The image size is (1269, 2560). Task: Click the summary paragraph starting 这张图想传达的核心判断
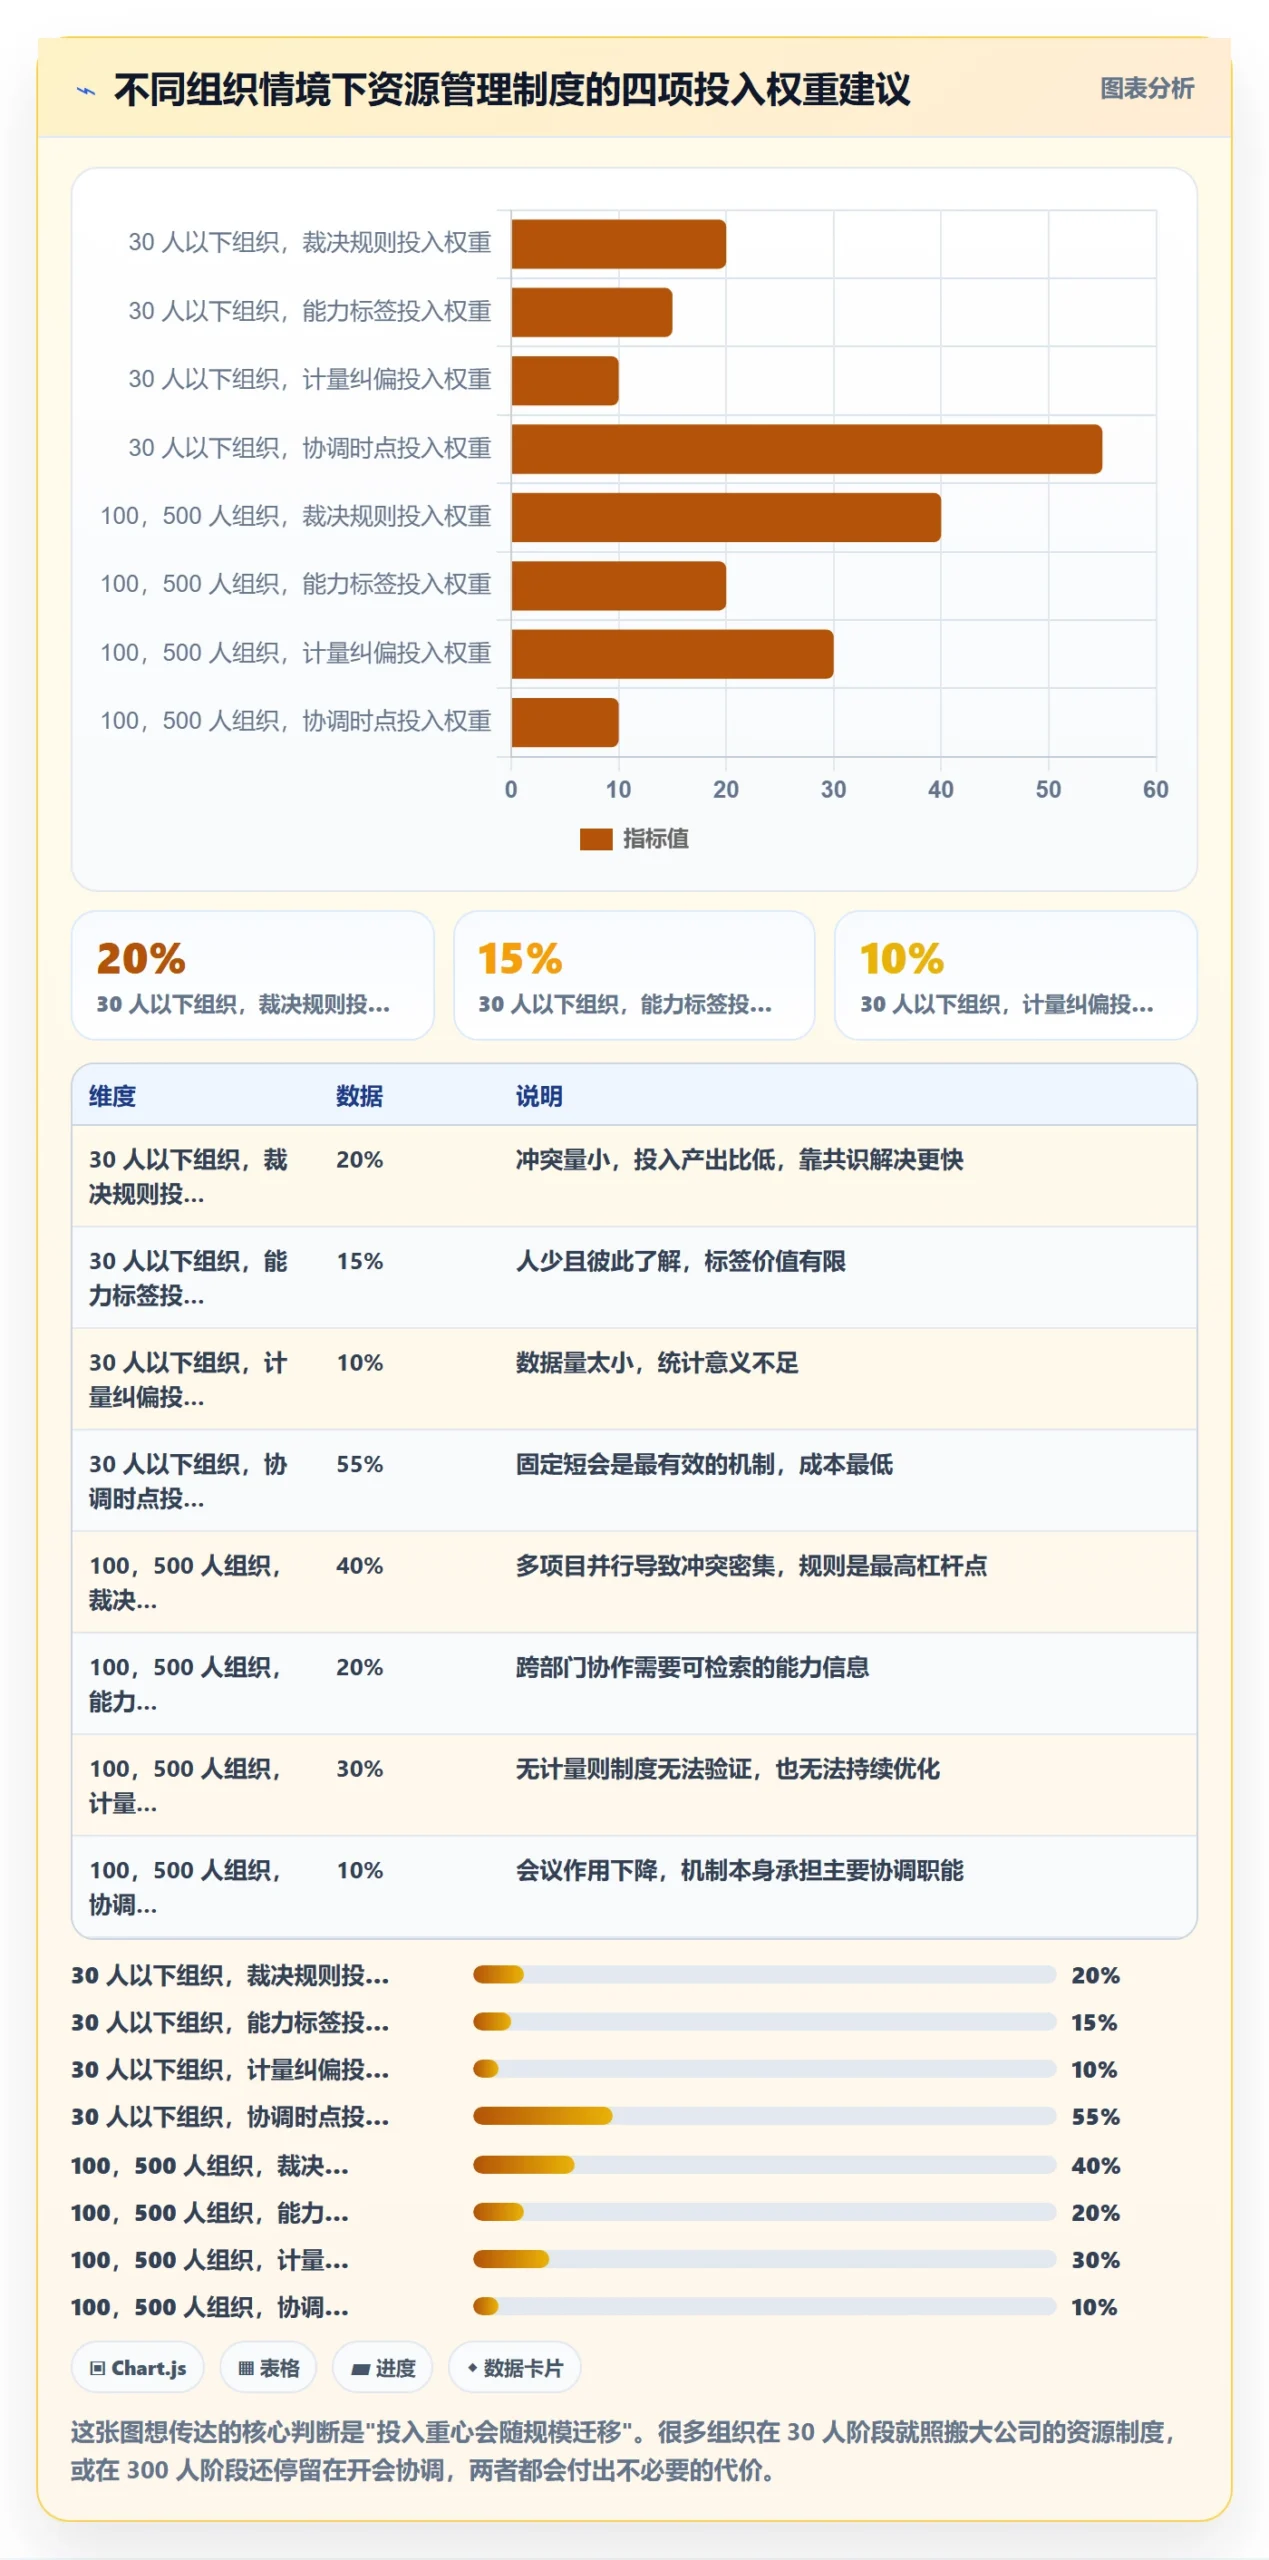(x=624, y=2450)
